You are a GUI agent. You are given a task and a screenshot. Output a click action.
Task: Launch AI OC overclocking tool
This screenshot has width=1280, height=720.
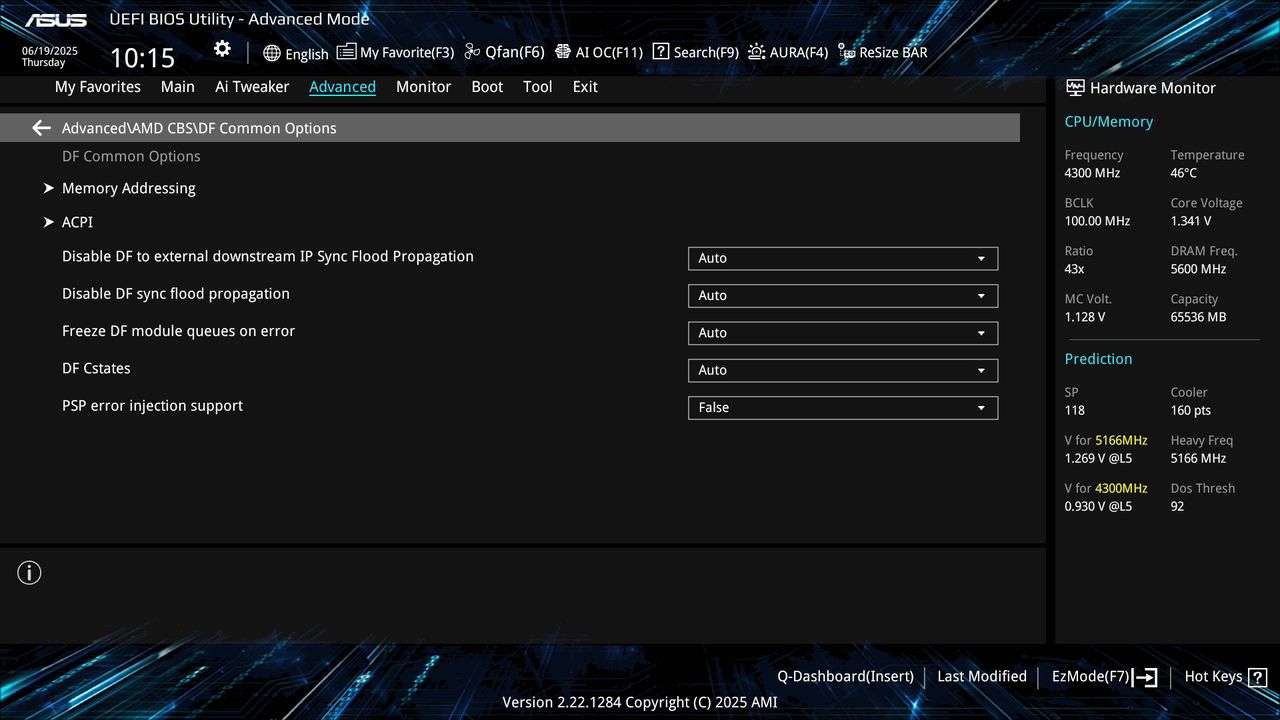[x=598, y=52]
